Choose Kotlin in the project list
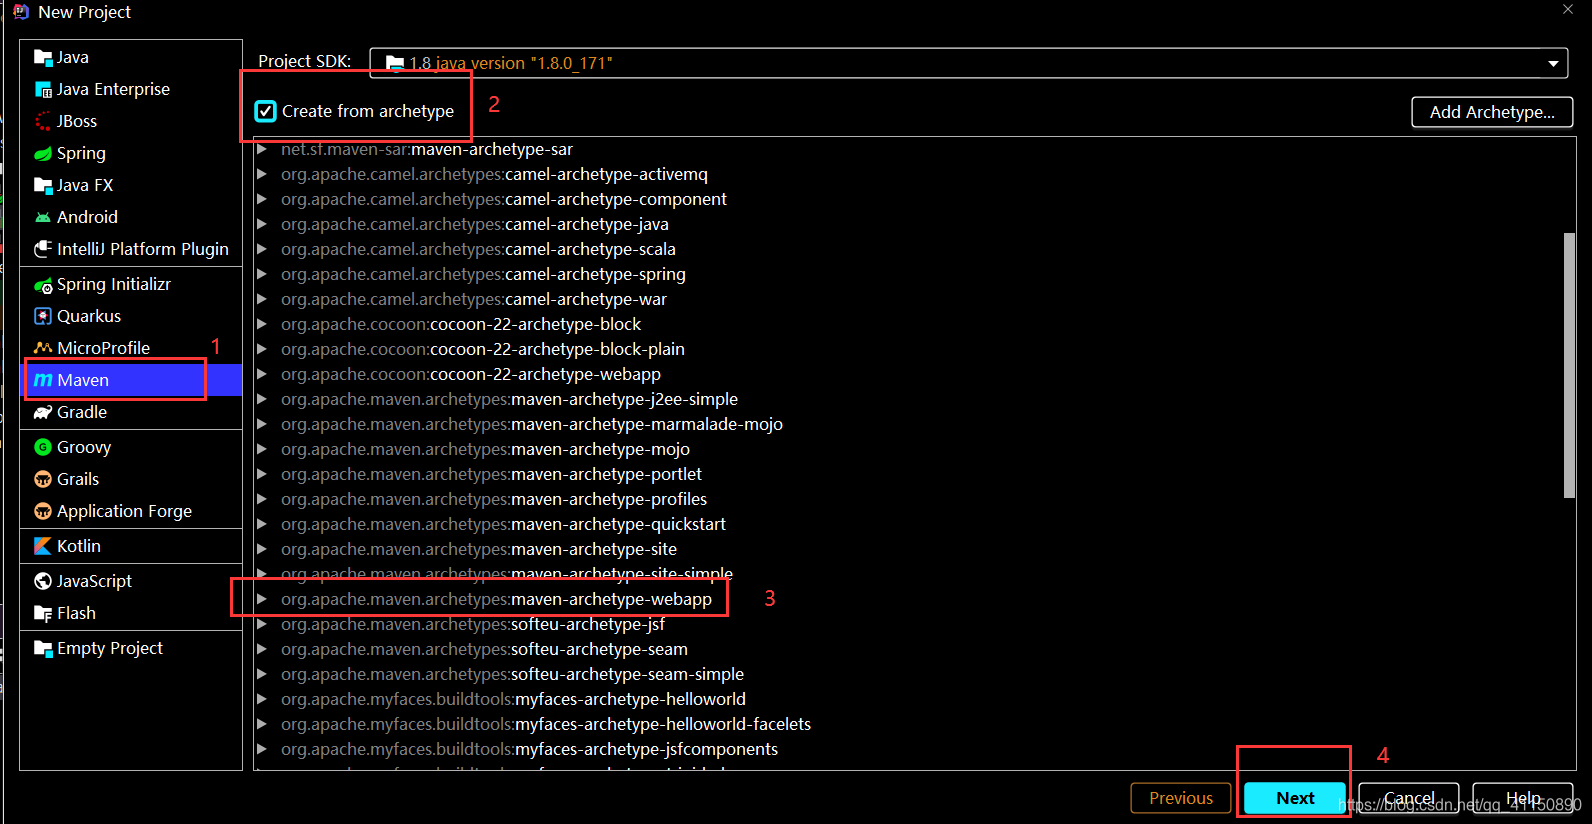The height and width of the screenshot is (824, 1592). (131, 546)
